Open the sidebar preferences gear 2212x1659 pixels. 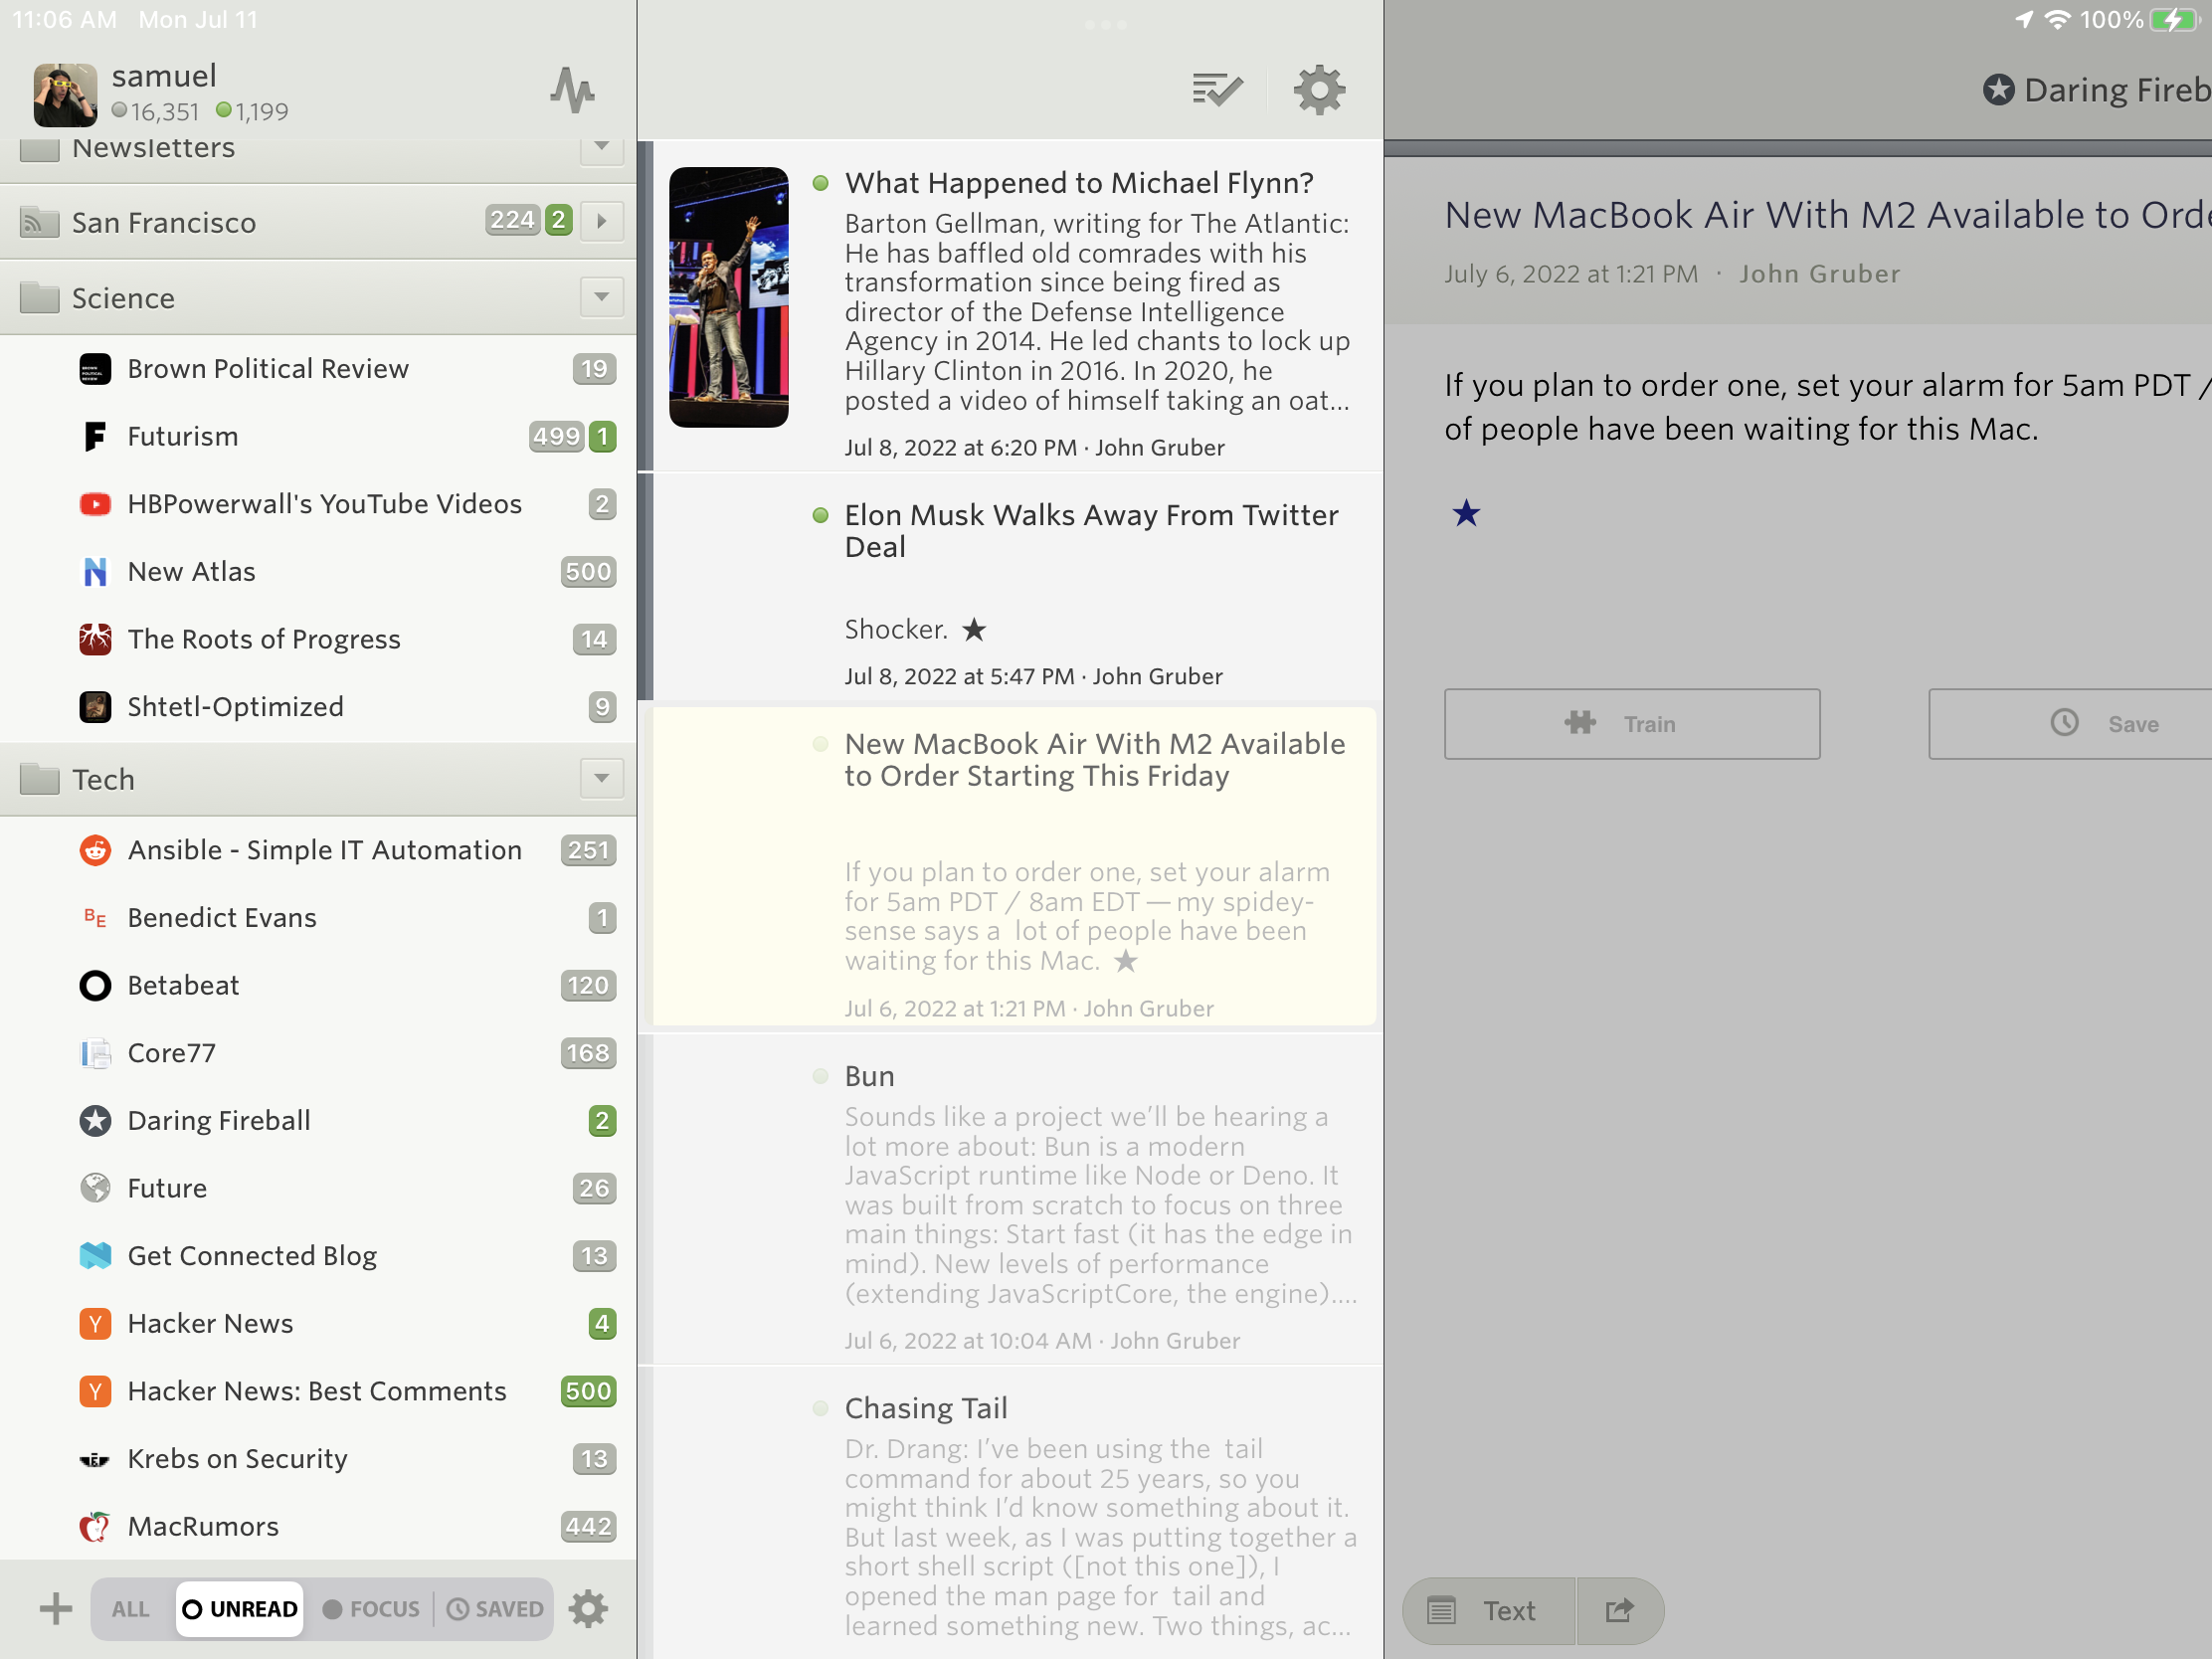[x=588, y=1608]
